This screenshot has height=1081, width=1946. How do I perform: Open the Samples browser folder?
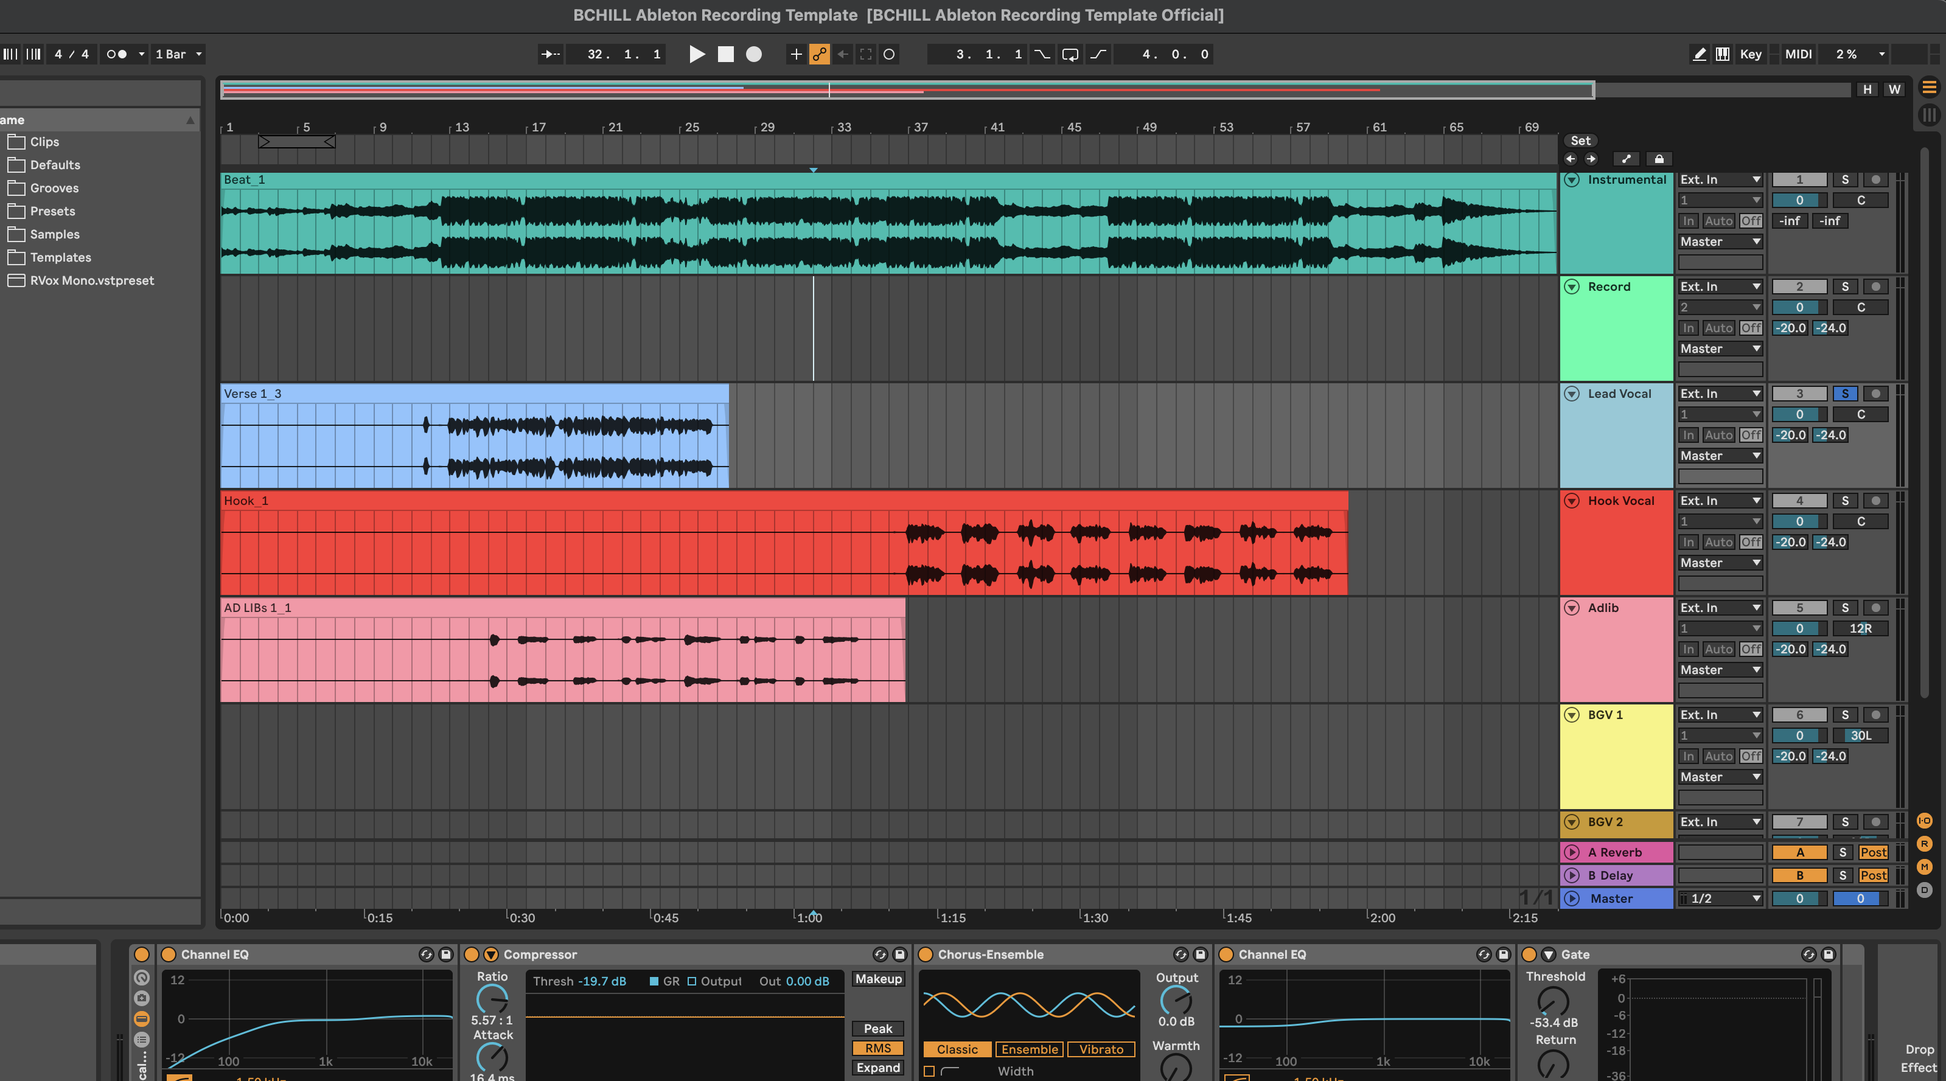pos(54,234)
